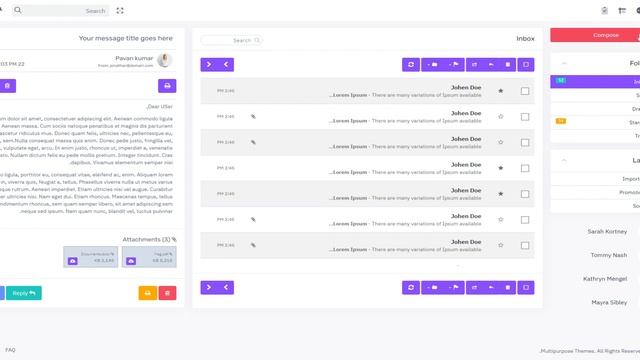Click clipboard icon in top-right header
The image size is (640, 360).
tap(604, 11)
